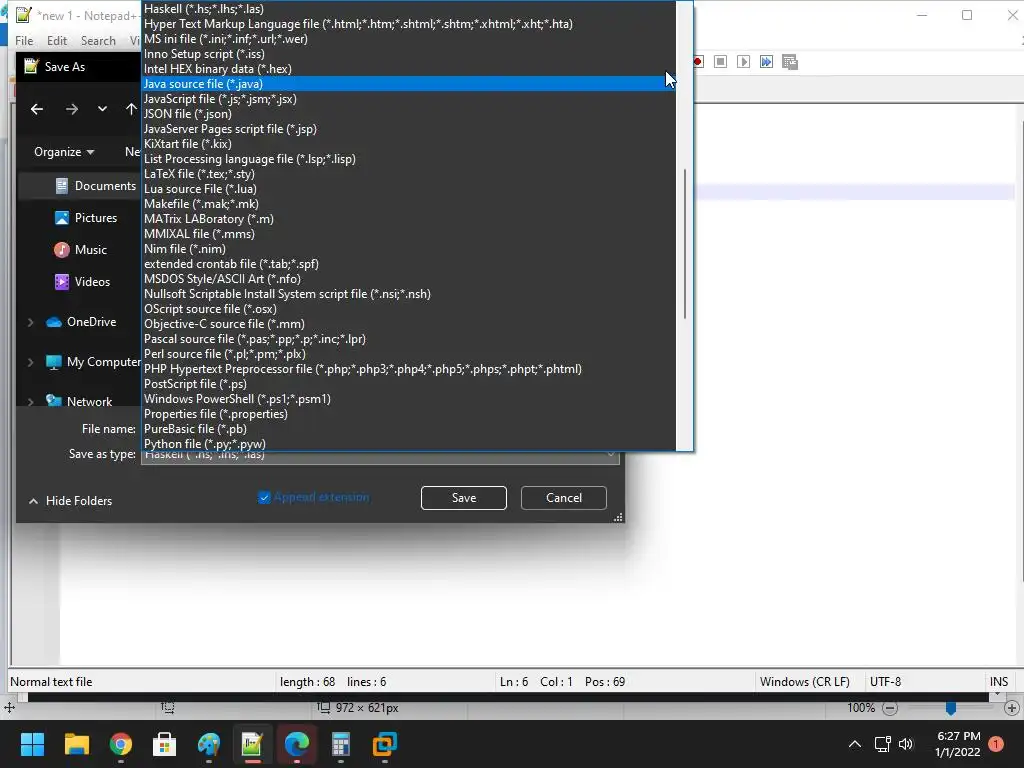Screen dimensions: 1024x768
Task: Go back in Save As dialog
Action: coord(37,109)
